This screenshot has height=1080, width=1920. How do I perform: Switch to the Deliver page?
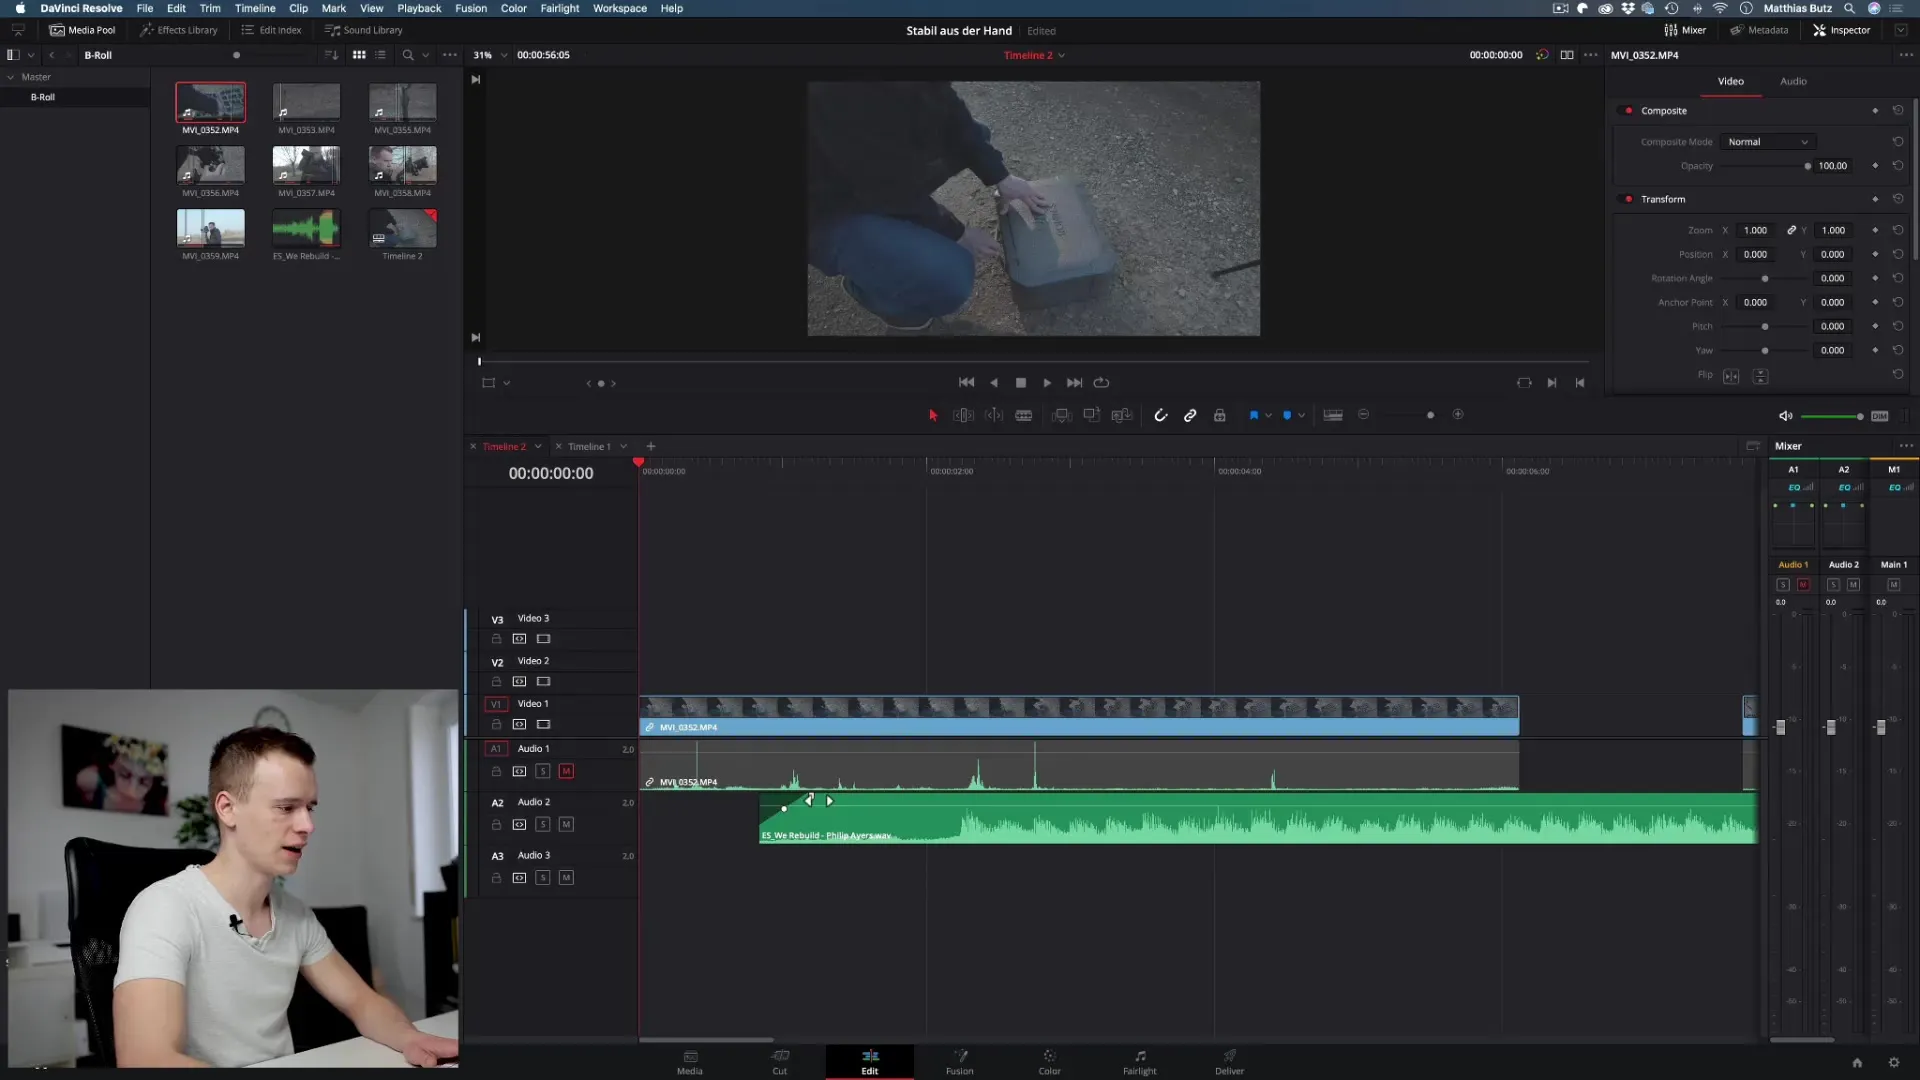click(1229, 1062)
